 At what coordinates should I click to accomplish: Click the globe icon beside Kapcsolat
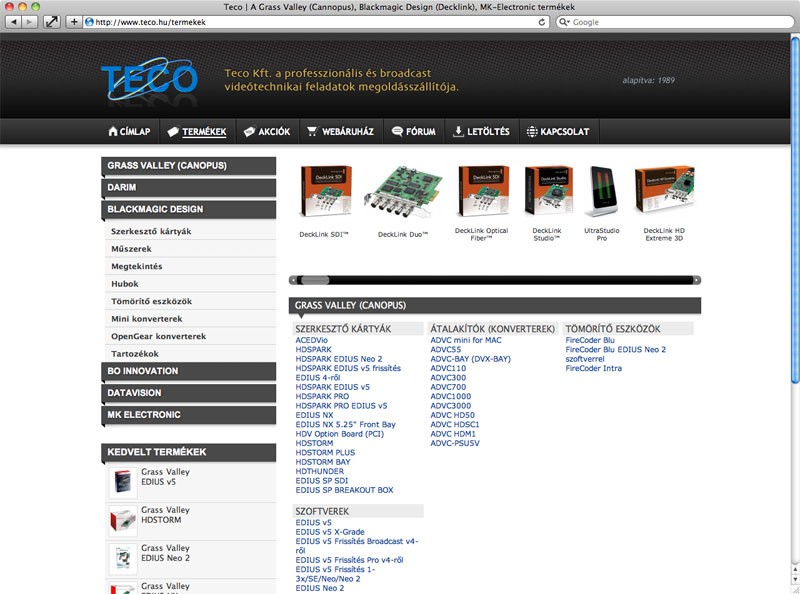(x=531, y=132)
